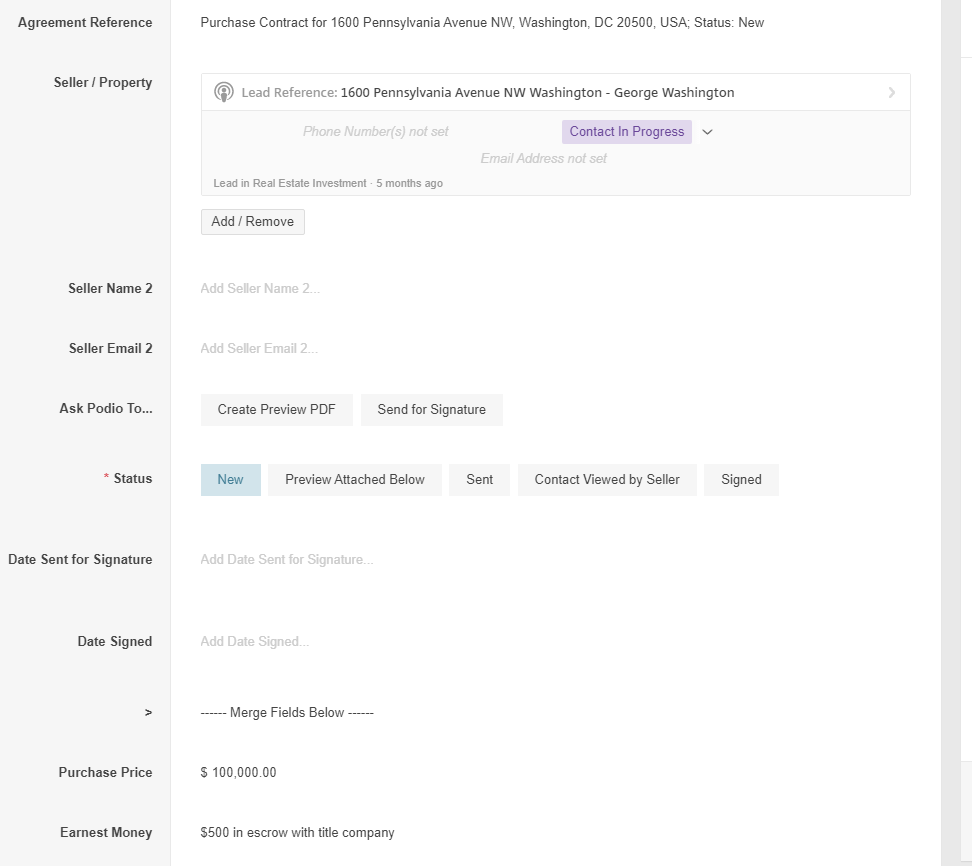The height and width of the screenshot is (866, 972).
Task: Open Date Sent for Signature field
Action: coord(287,560)
